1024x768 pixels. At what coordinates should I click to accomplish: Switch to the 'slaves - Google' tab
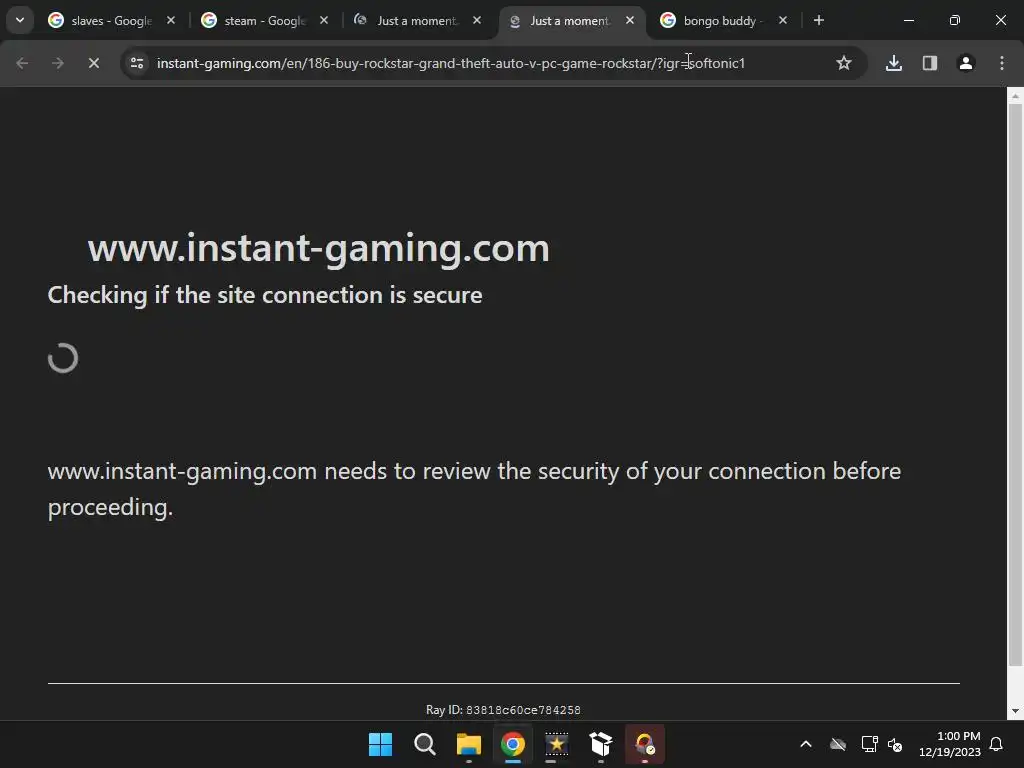click(110, 21)
